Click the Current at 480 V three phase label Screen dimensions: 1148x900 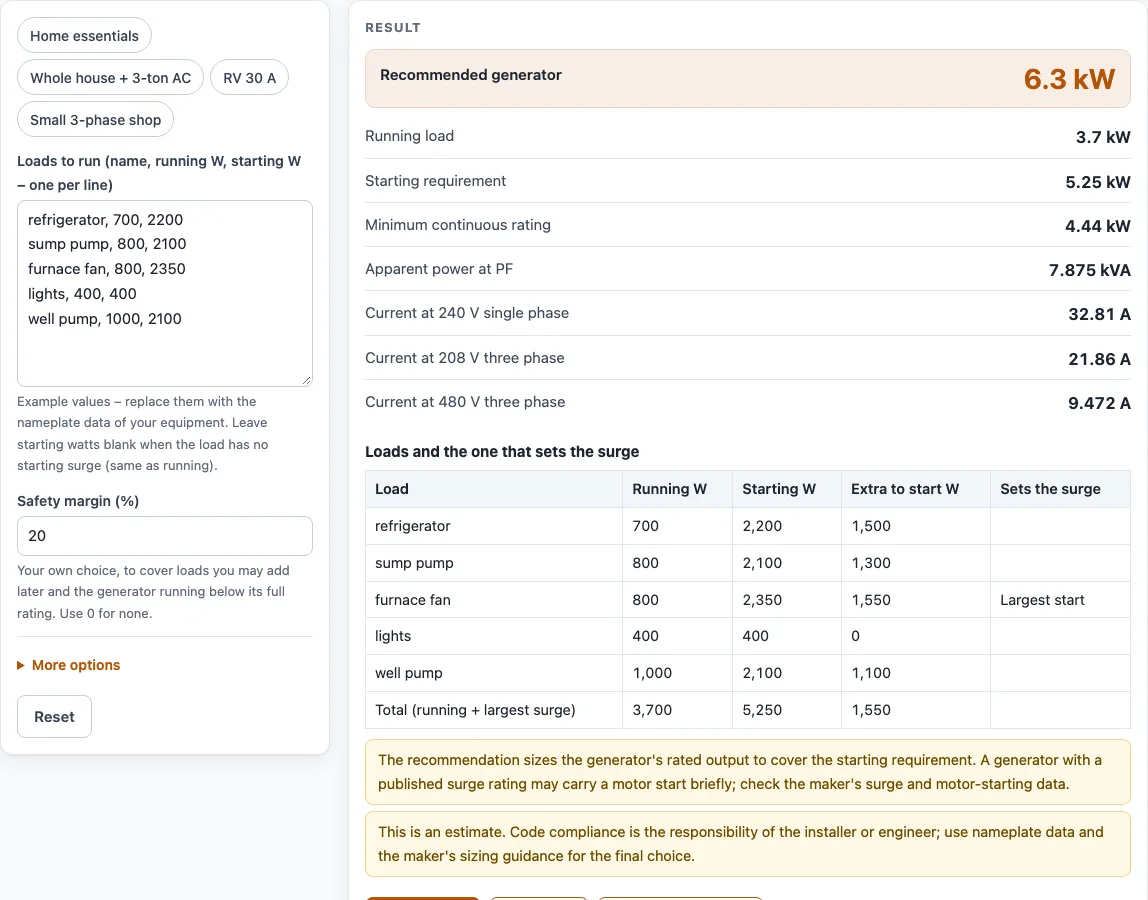pos(465,401)
